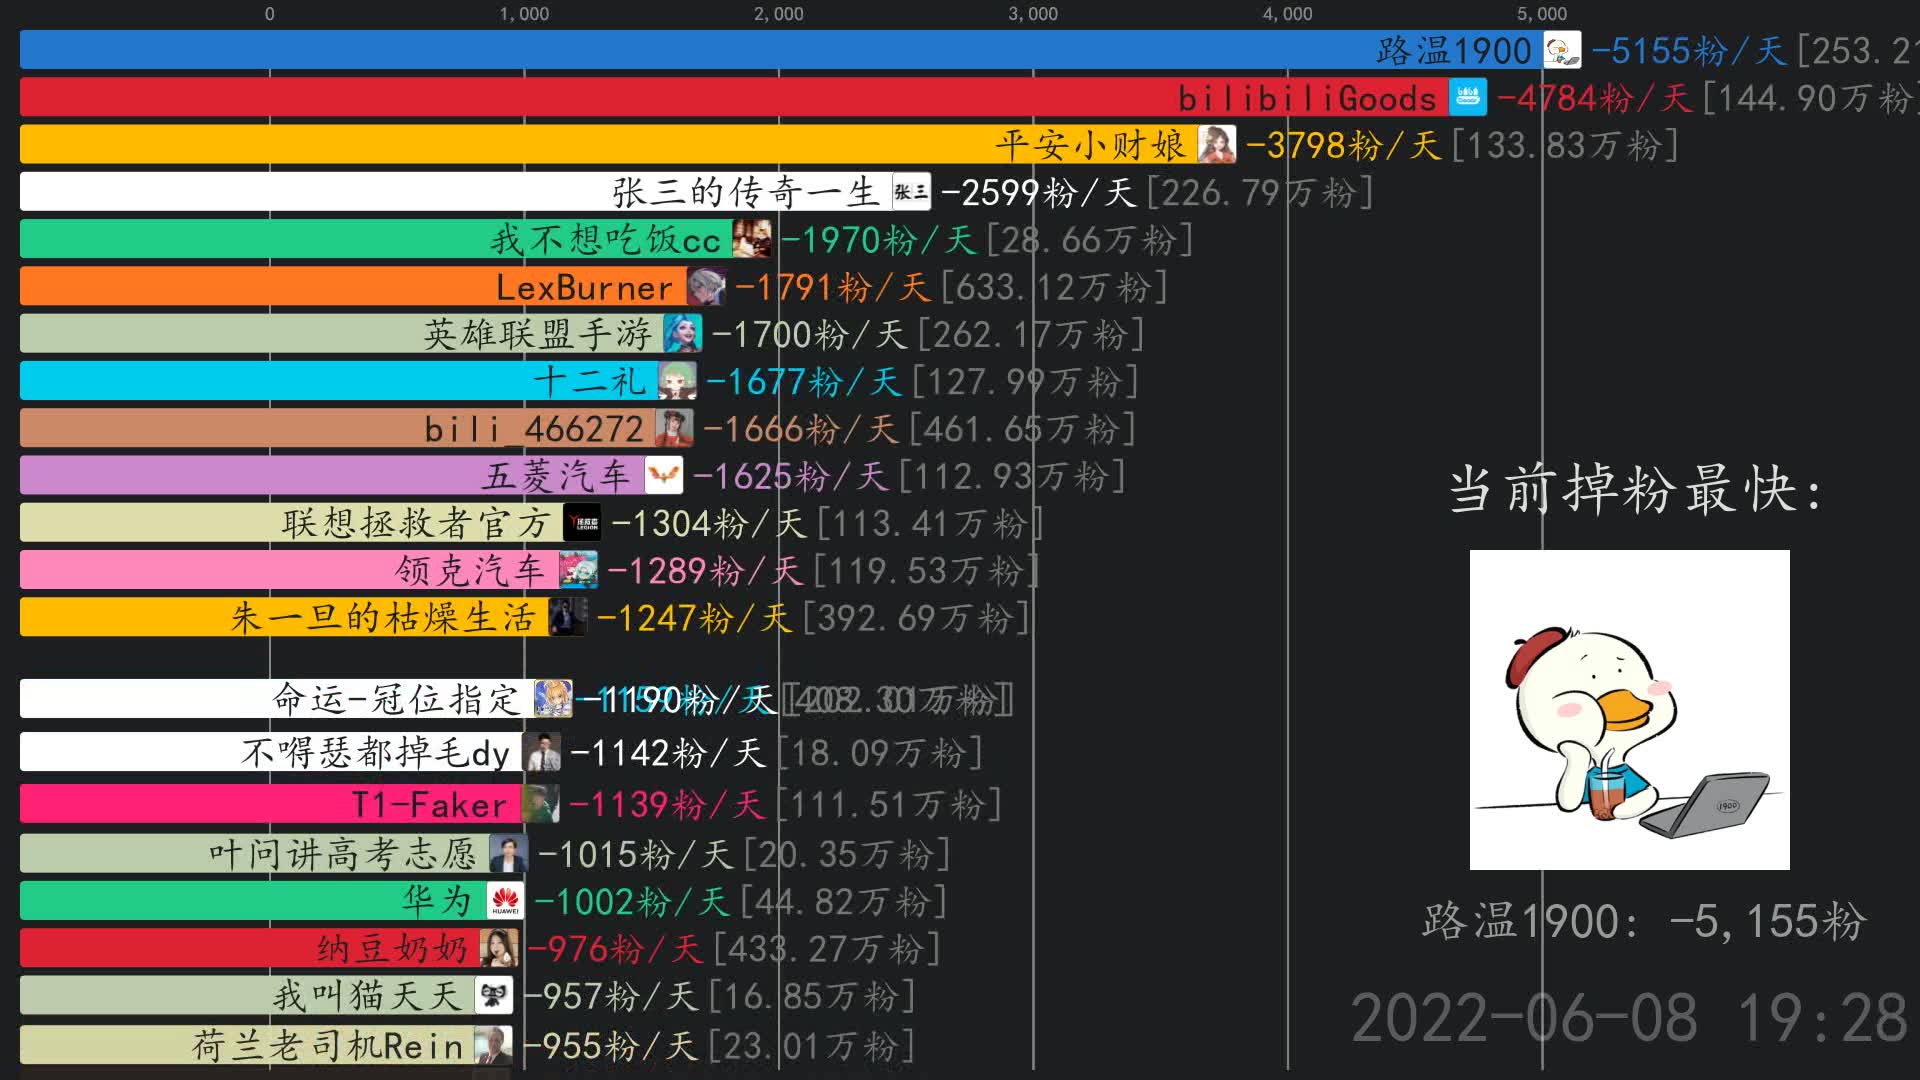The width and height of the screenshot is (1920, 1080).
Task: Click the value -1970粉/天
Action: pos(878,240)
